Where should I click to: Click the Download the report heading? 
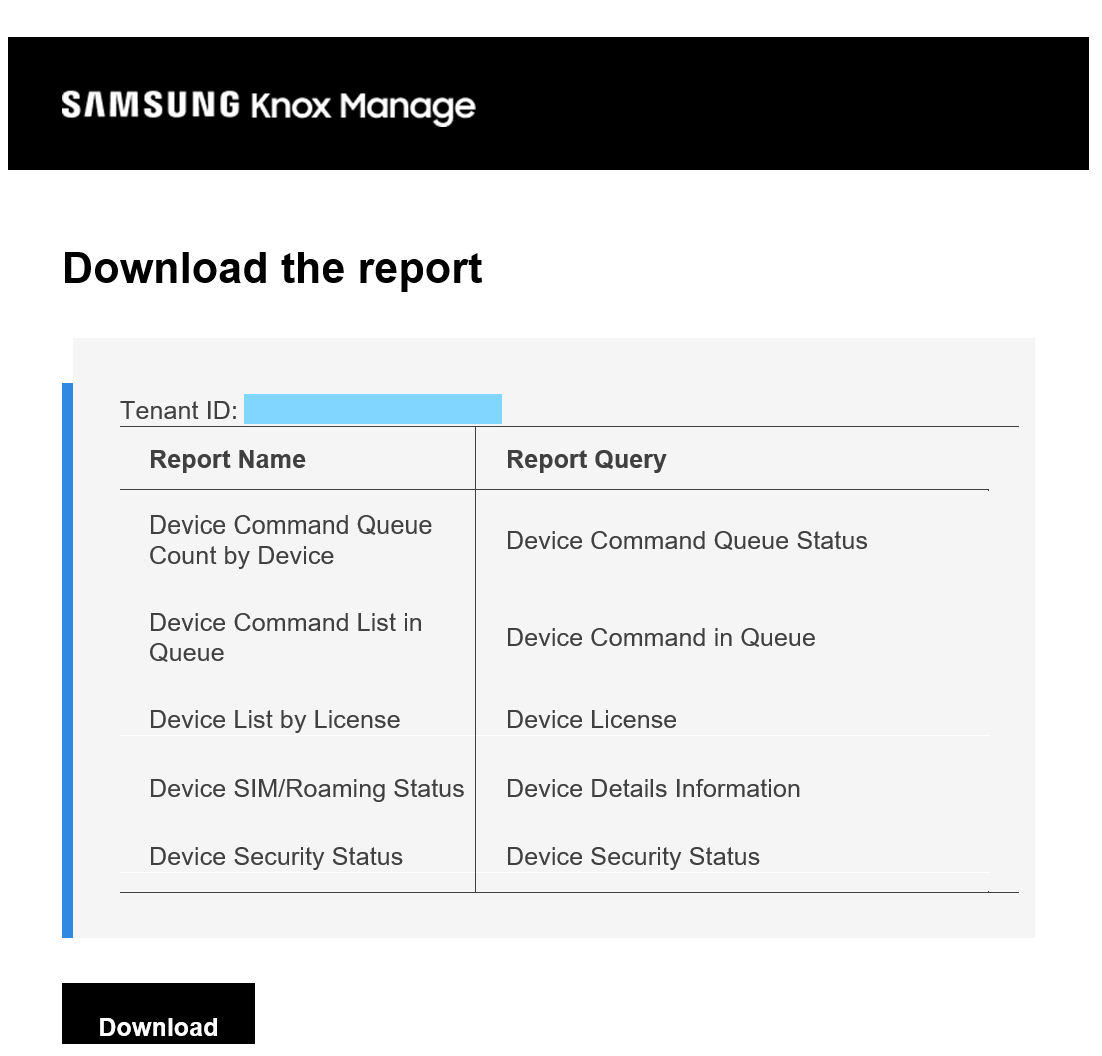272,268
